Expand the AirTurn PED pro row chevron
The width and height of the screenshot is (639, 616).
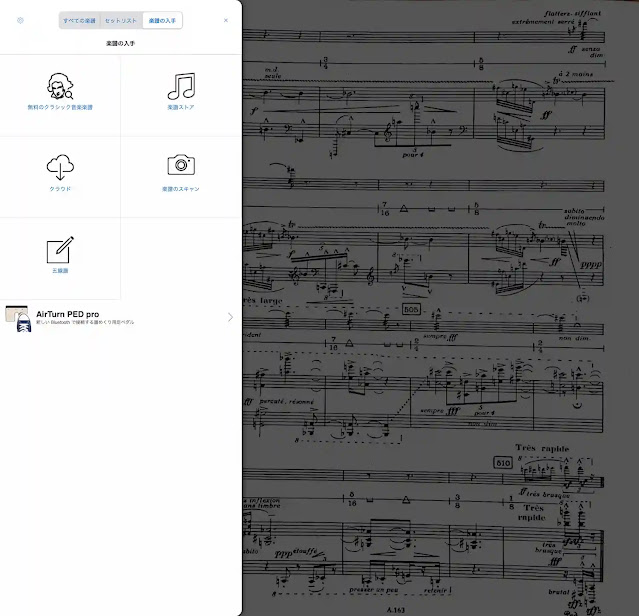point(230,317)
